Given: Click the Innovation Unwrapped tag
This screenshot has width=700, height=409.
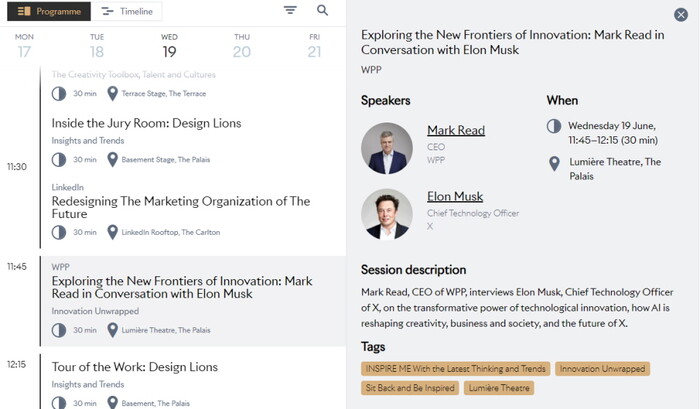Looking at the screenshot, I should coord(602,369).
